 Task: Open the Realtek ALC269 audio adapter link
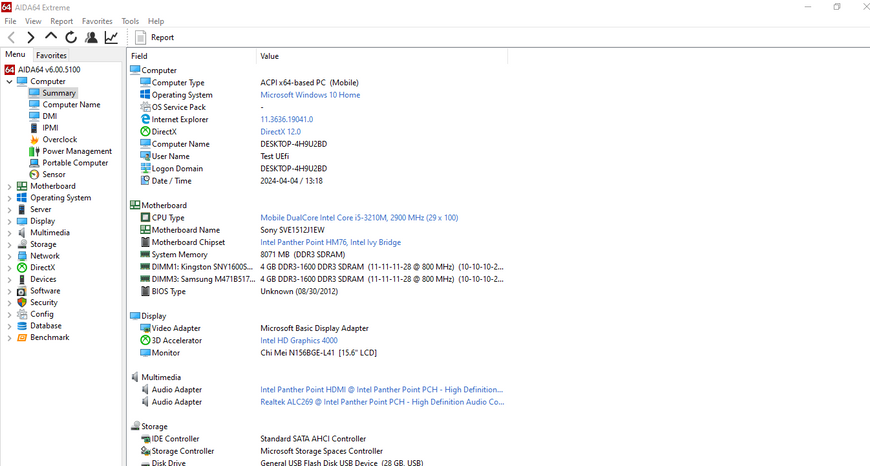coord(382,402)
